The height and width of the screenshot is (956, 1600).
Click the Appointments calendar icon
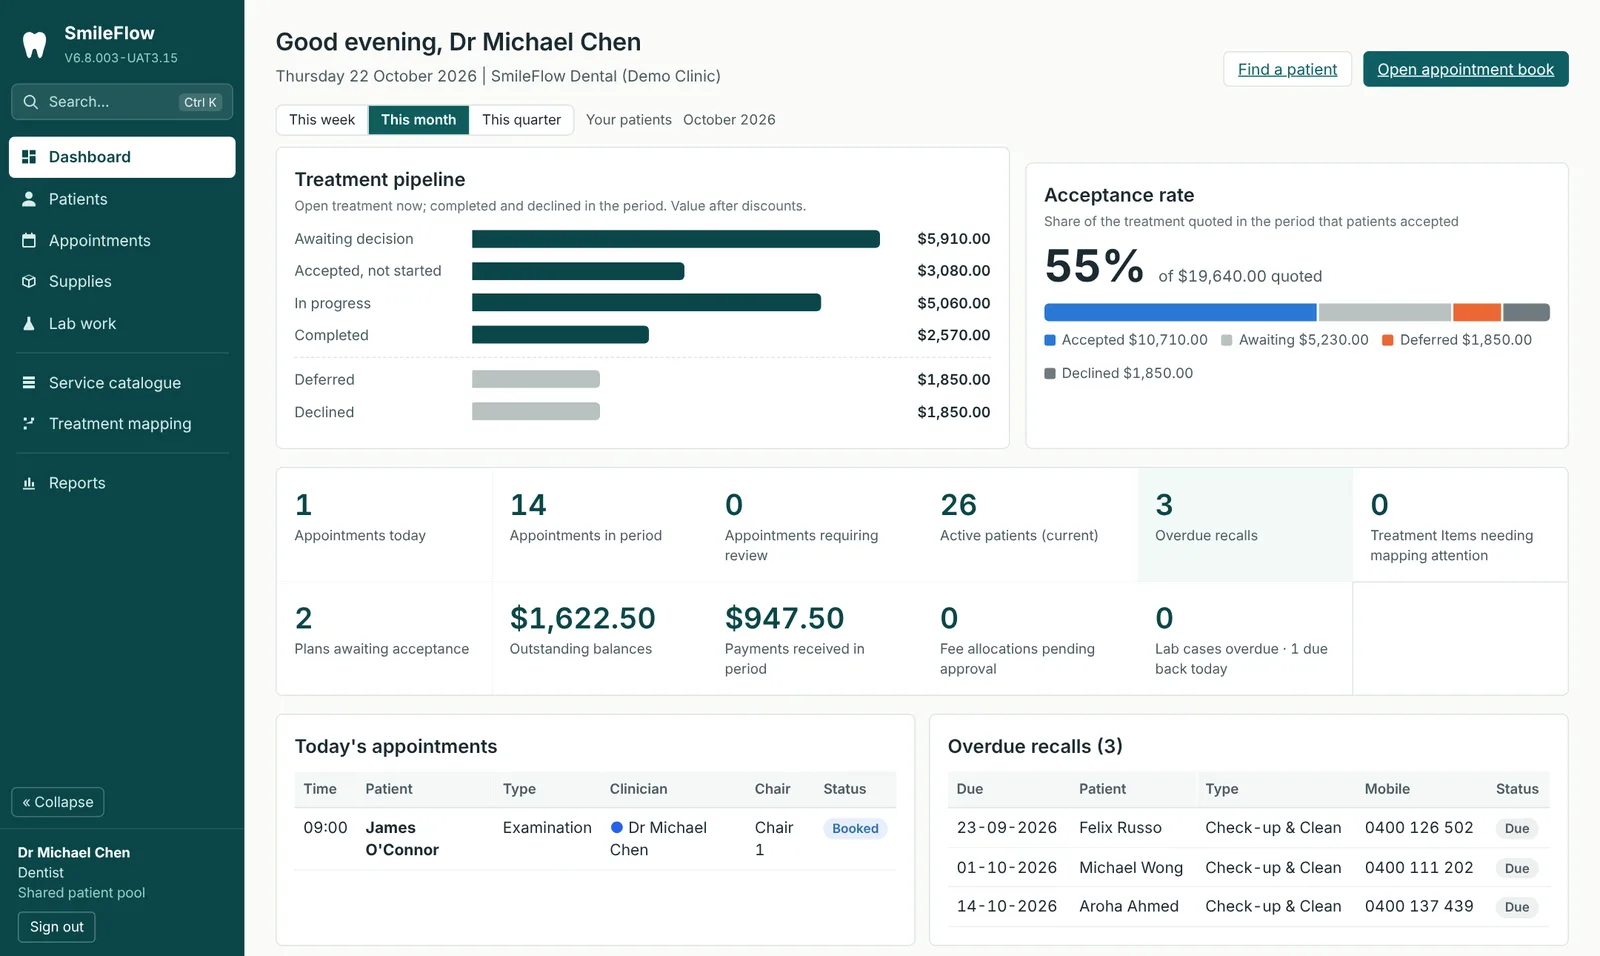coord(29,240)
